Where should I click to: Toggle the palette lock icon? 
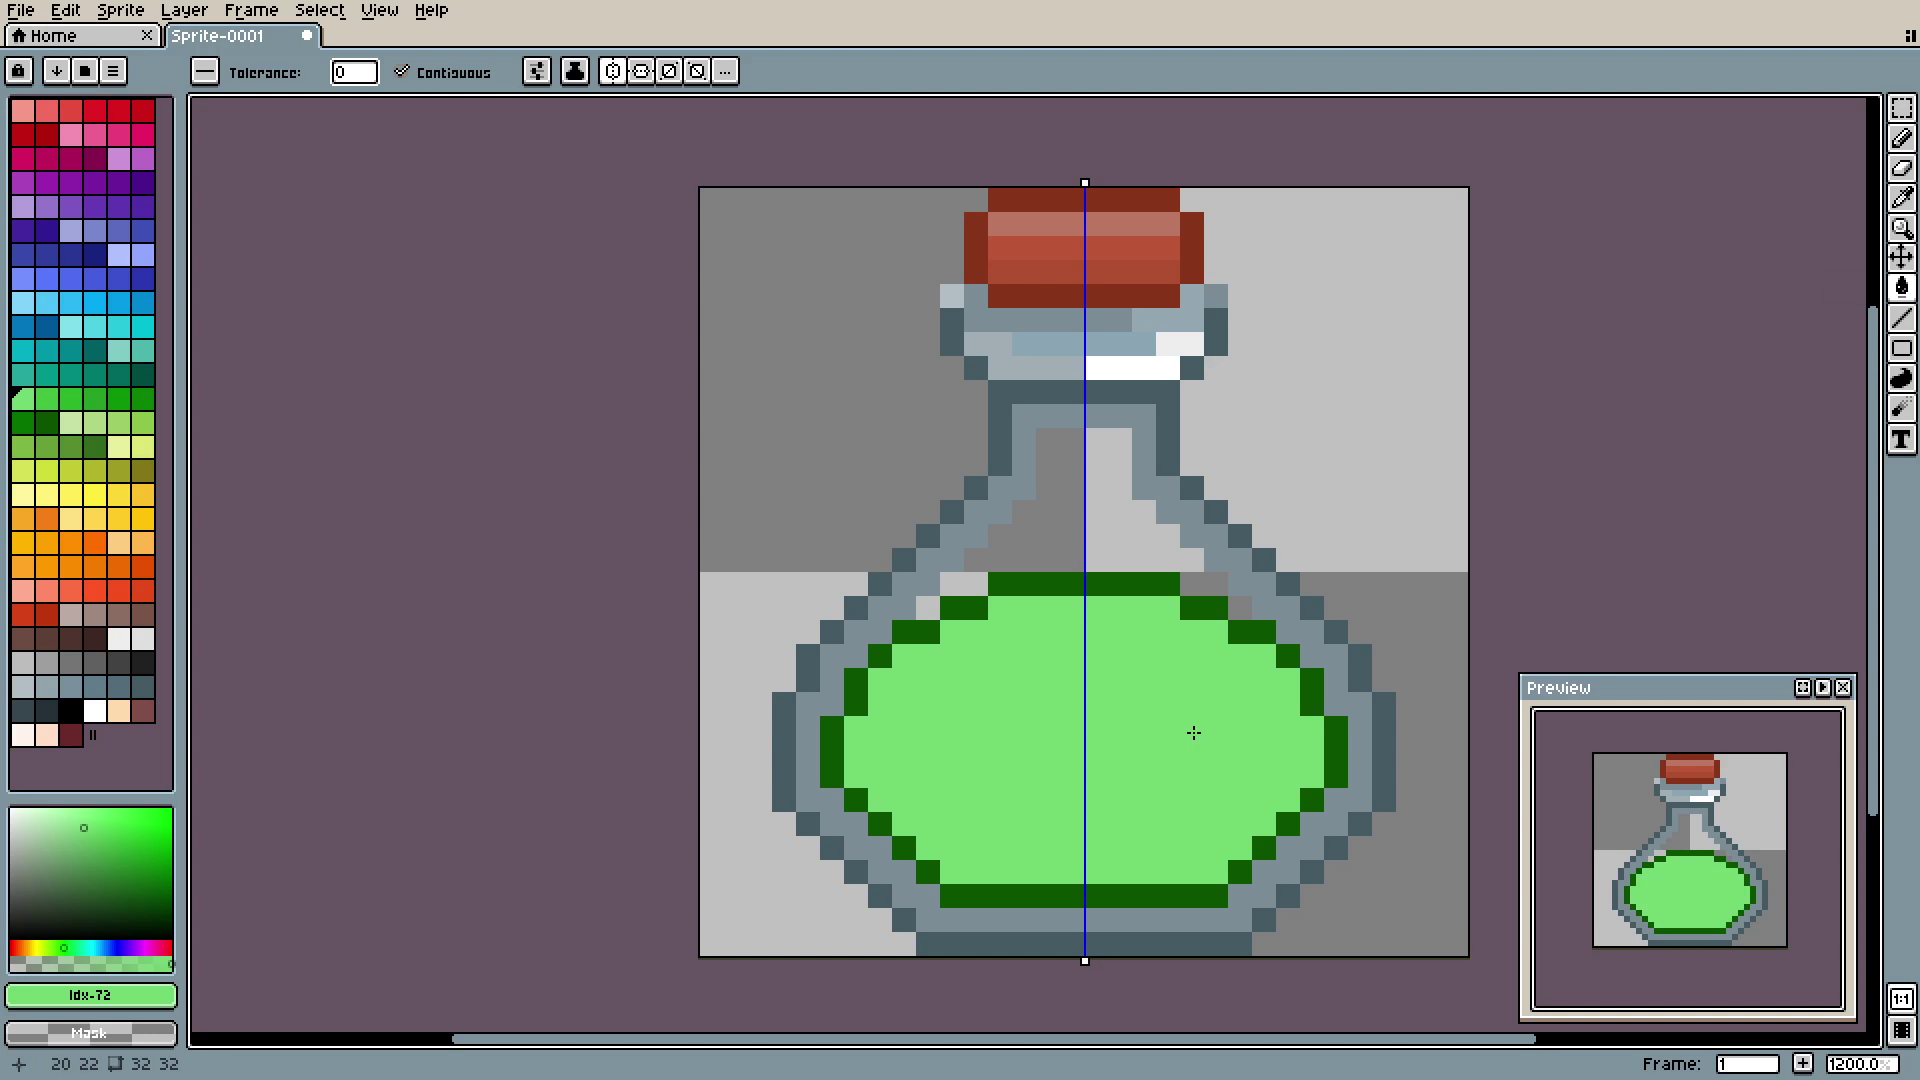pyautogui.click(x=19, y=71)
